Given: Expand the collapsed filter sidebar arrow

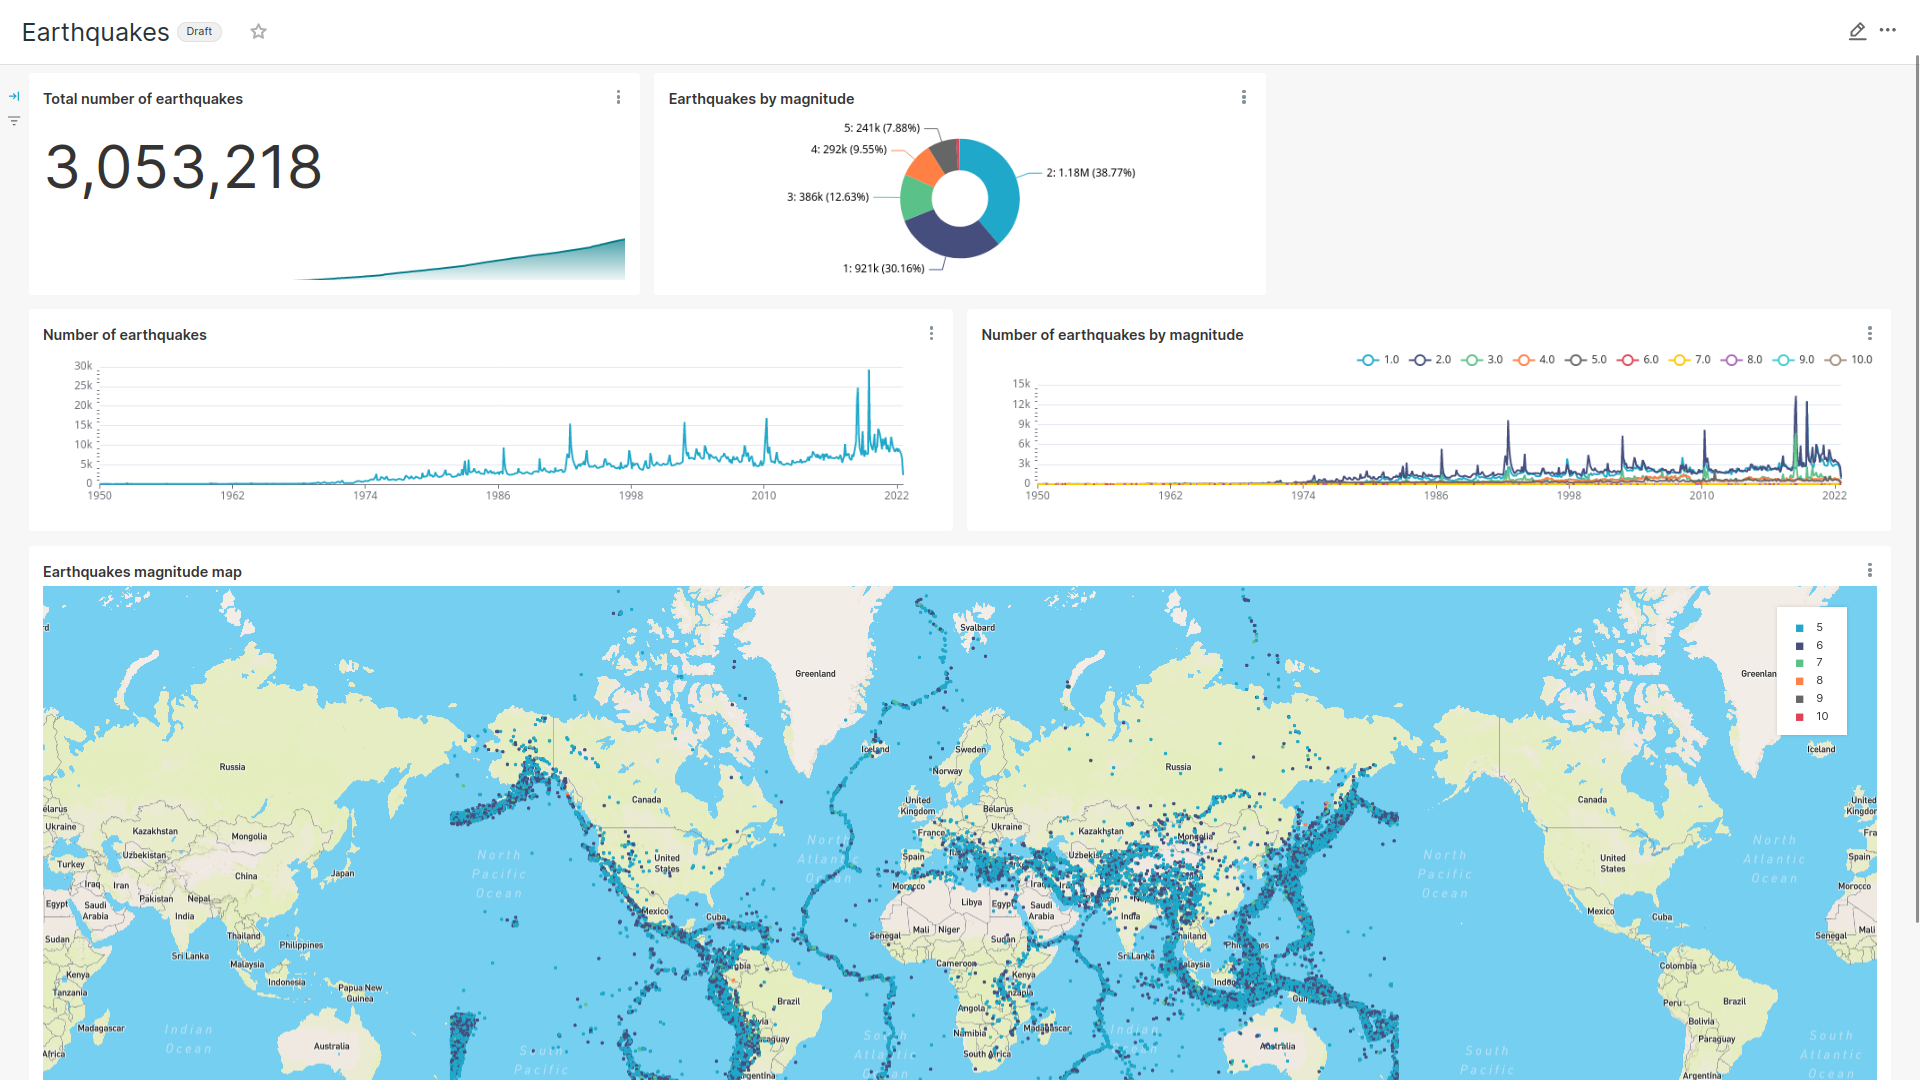Looking at the screenshot, I should (14, 97).
